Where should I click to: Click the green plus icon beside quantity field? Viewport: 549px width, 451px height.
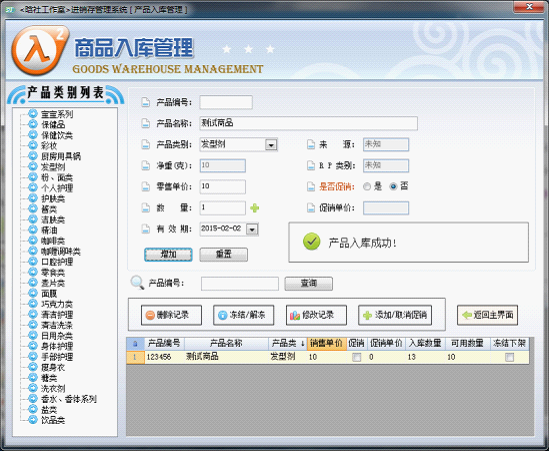click(x=255, y=208)
